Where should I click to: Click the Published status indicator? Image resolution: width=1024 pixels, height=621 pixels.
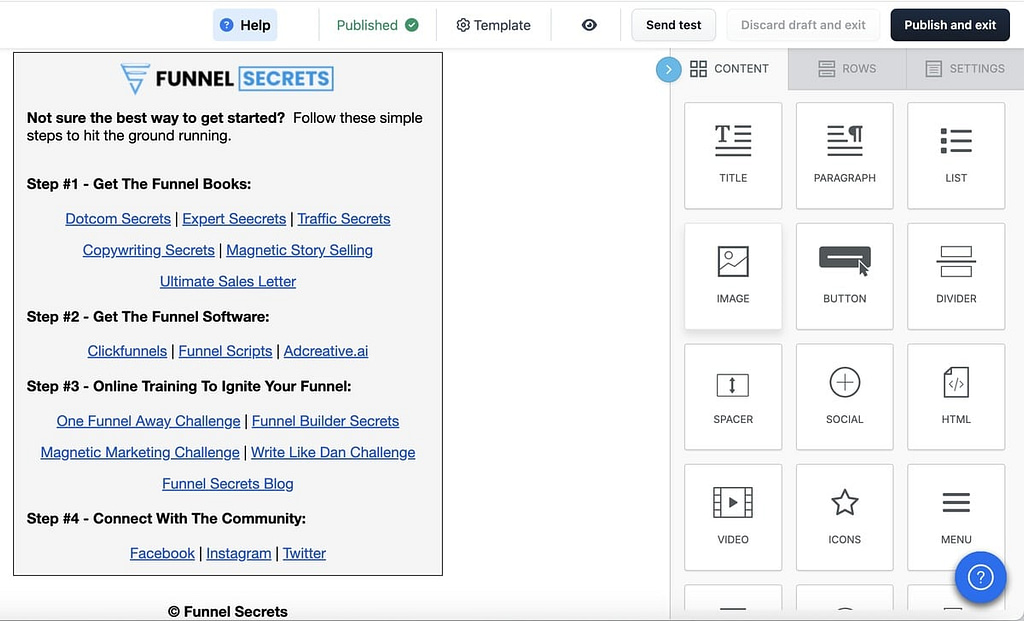pos(377,25)
